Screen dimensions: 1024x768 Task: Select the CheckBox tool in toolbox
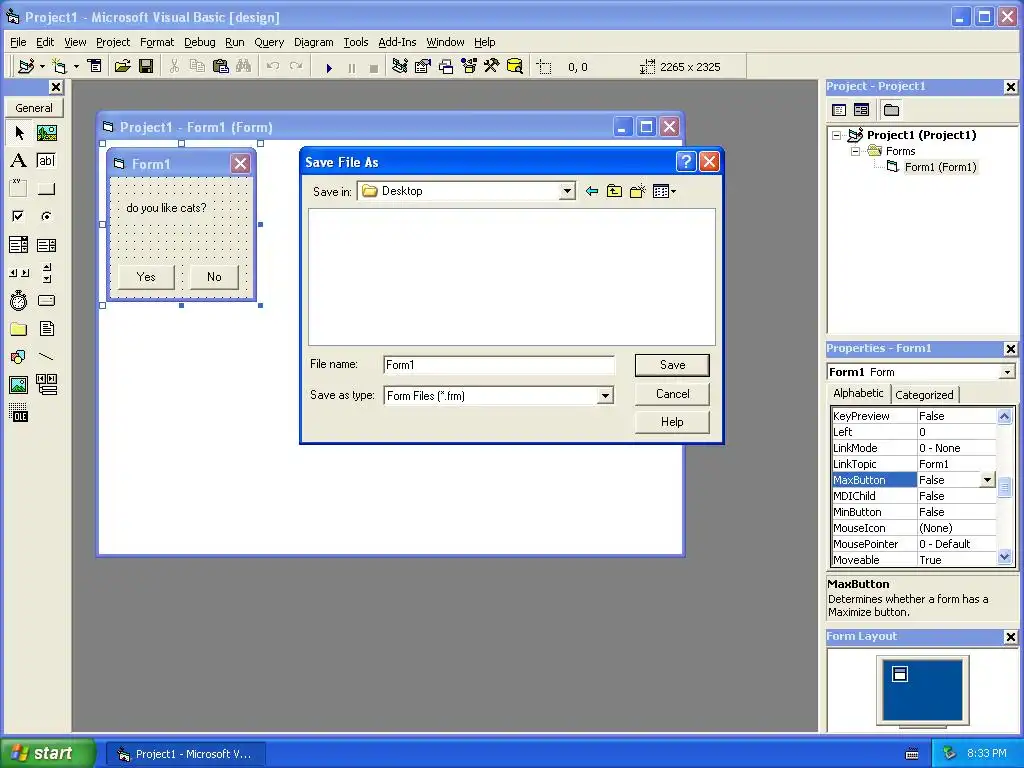[19, 216]
